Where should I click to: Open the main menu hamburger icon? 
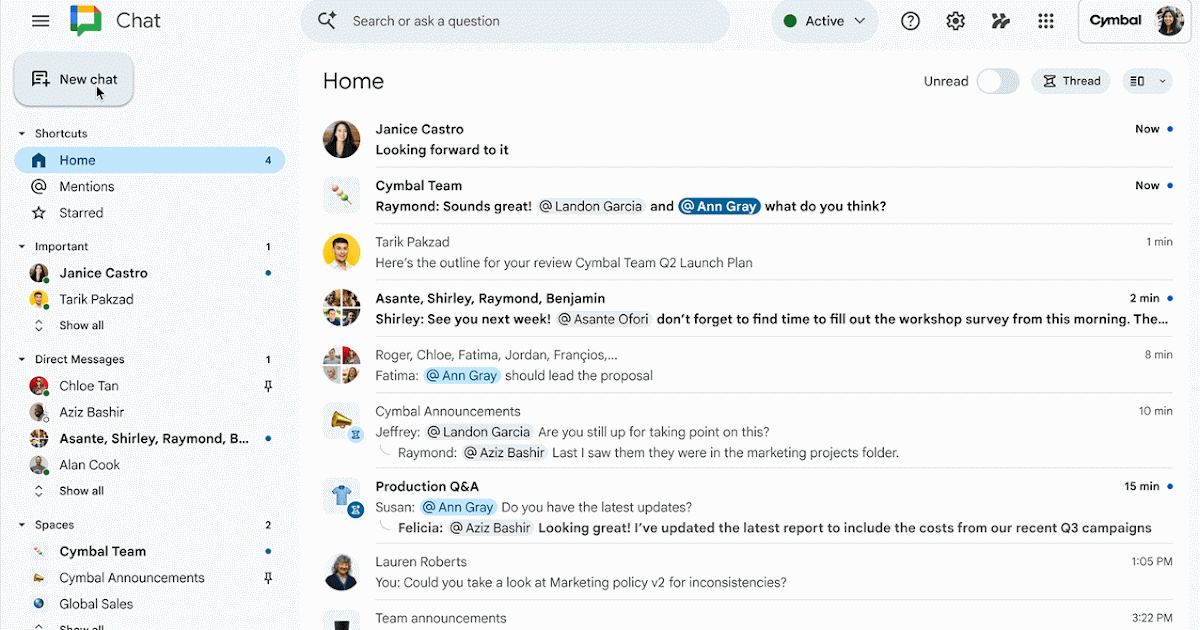point(40,21)
